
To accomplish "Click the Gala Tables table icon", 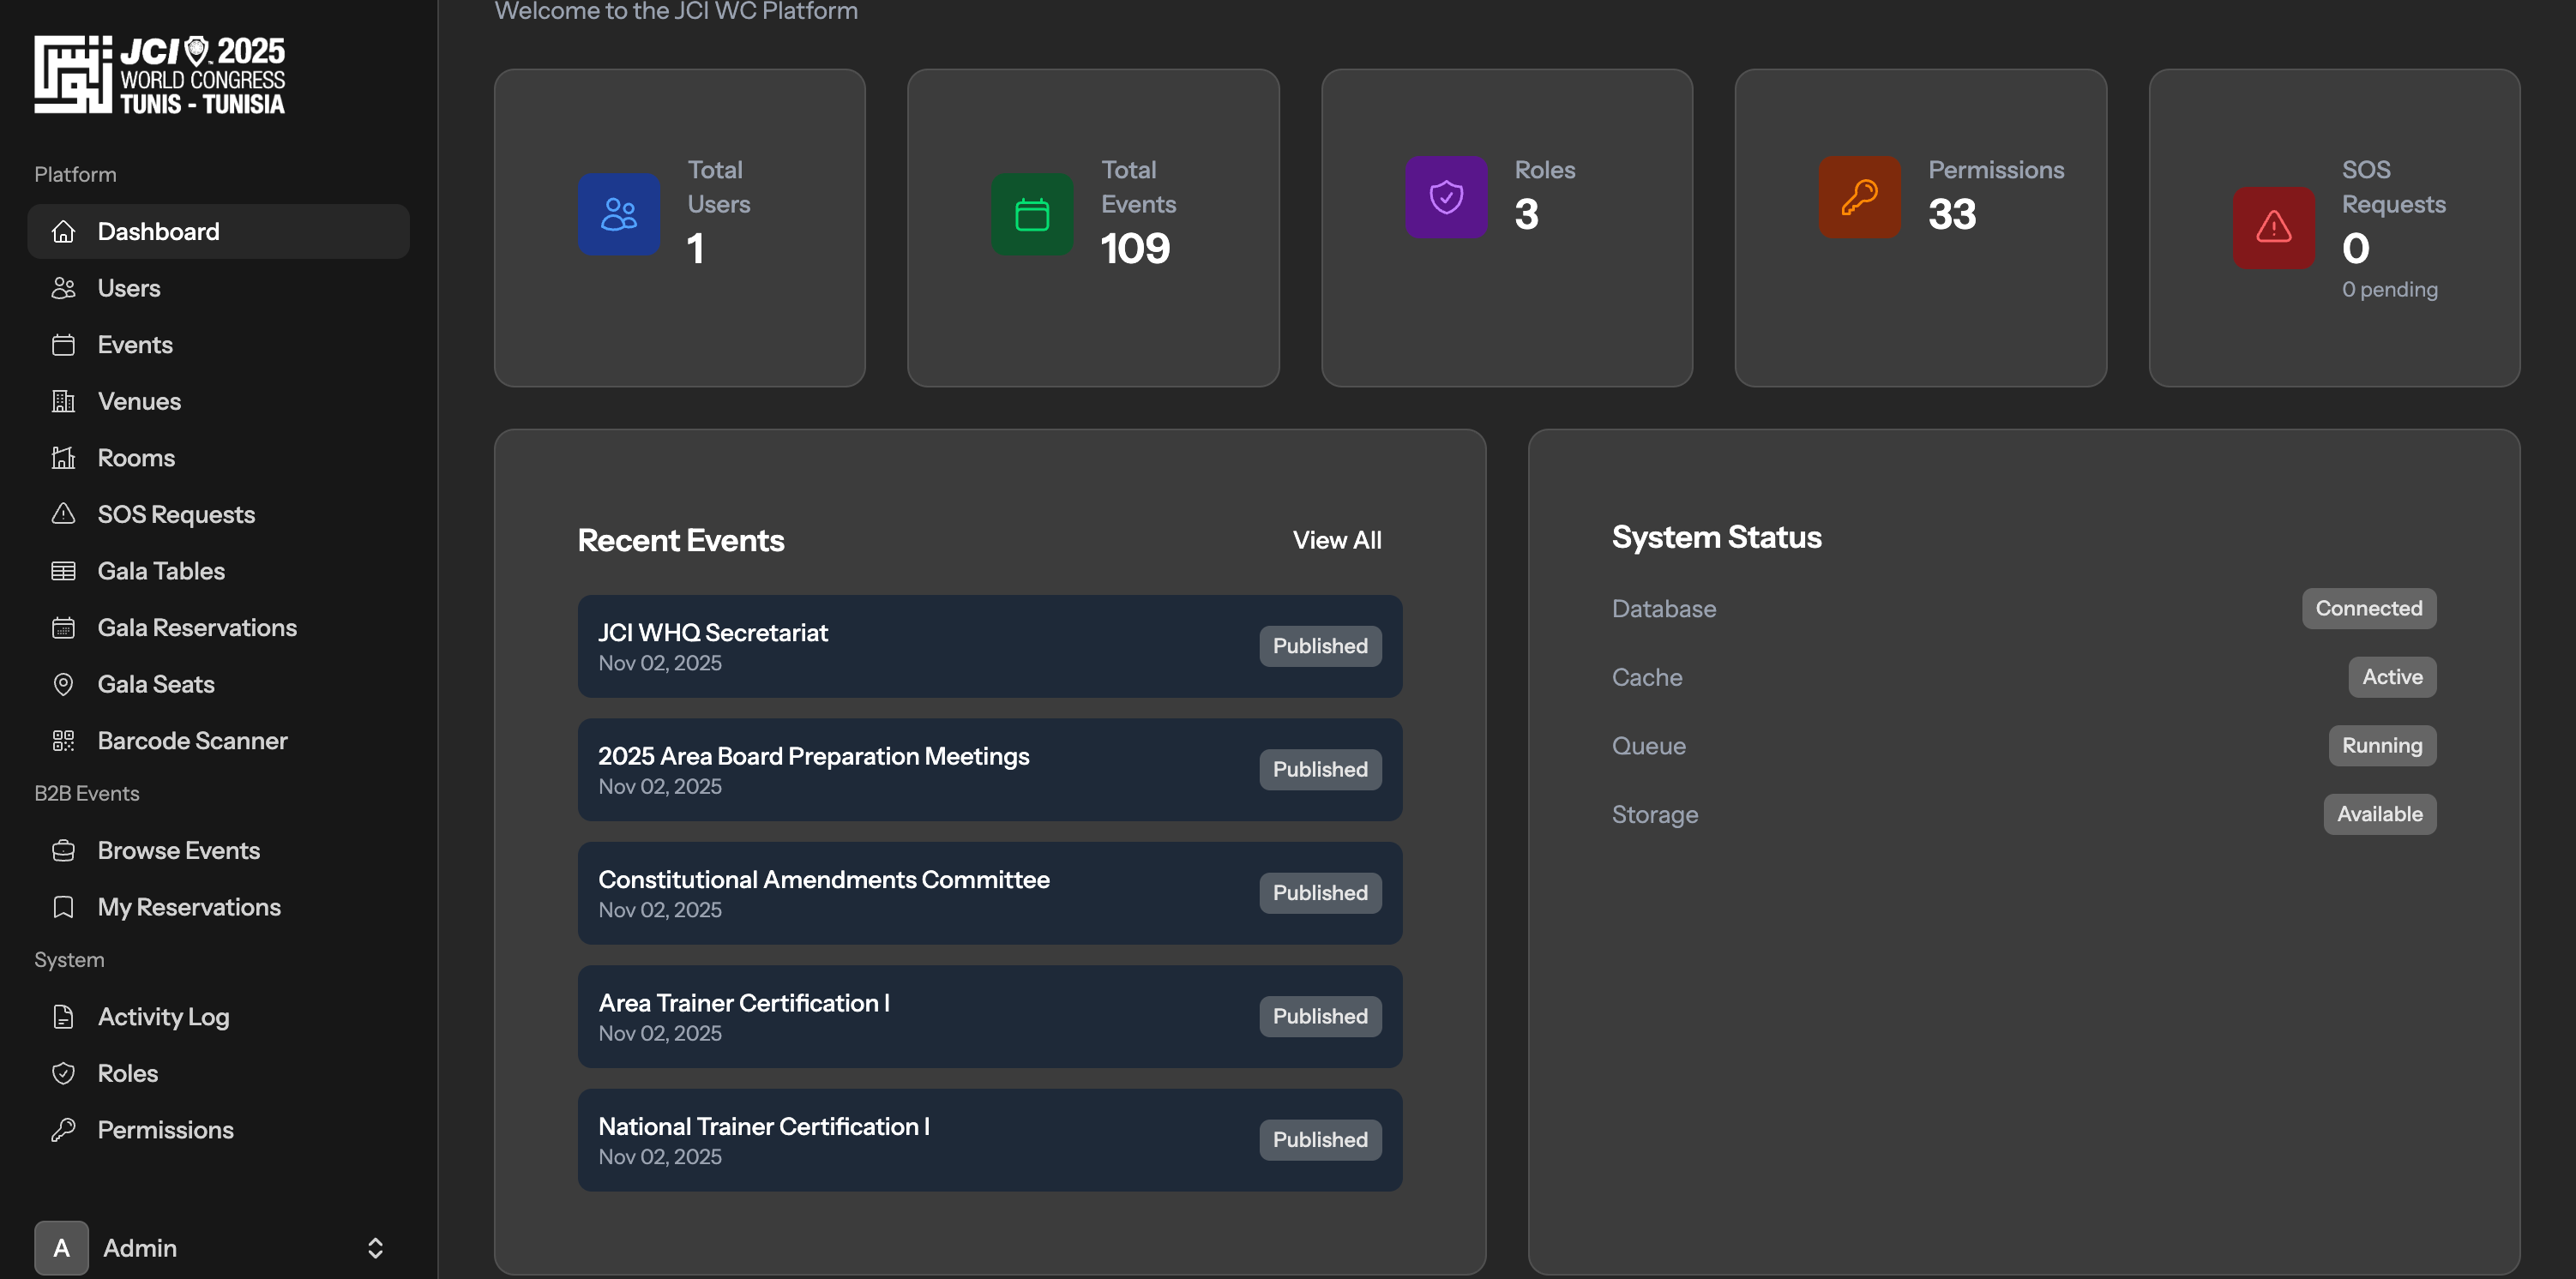I will pyautogui.click(x=63, y=571).
